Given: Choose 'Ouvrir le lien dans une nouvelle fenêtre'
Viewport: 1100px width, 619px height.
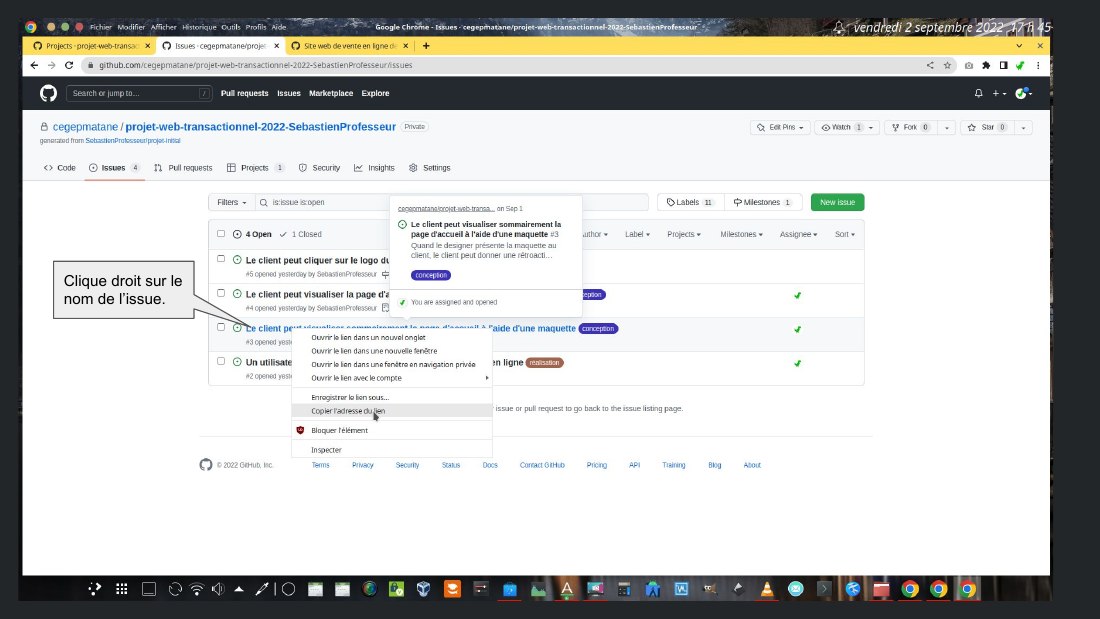Looking at the screenshot, I should pos(391,351).
